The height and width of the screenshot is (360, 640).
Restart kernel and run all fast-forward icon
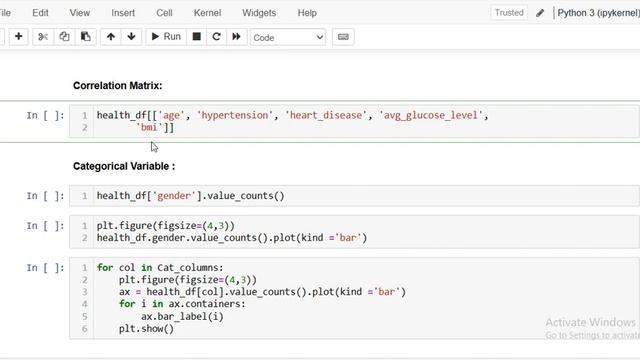pos(236,37)
